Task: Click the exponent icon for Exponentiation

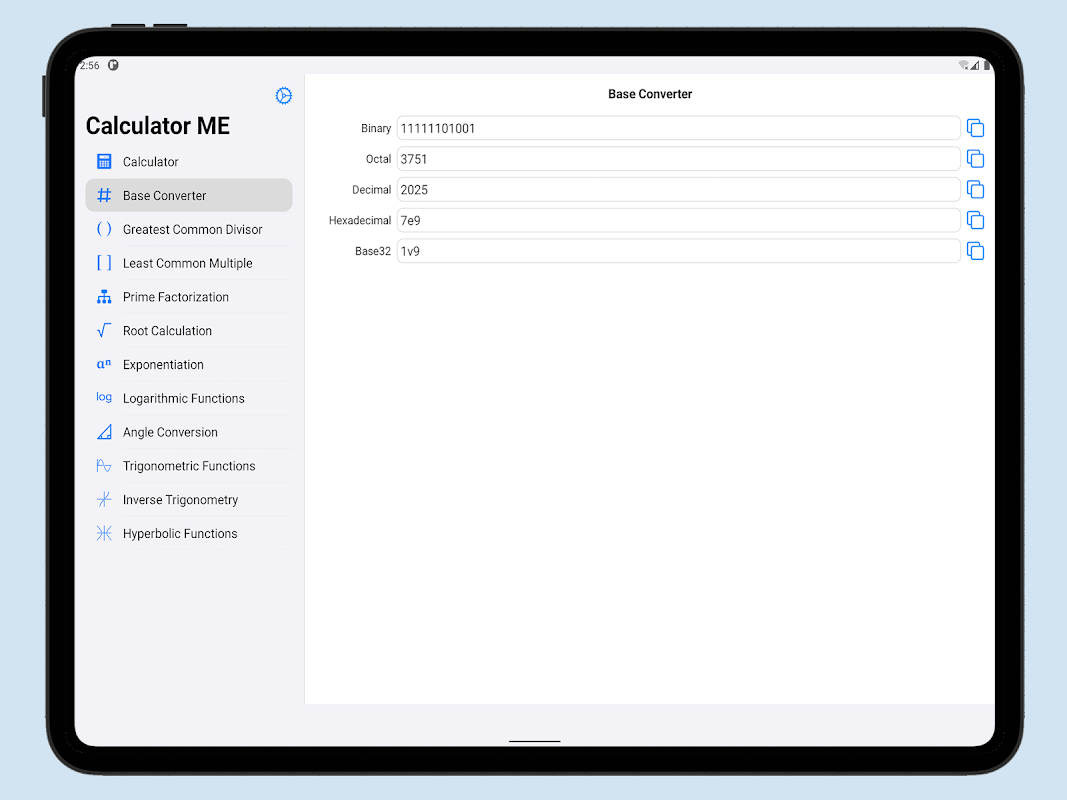Action: point(104,364)
